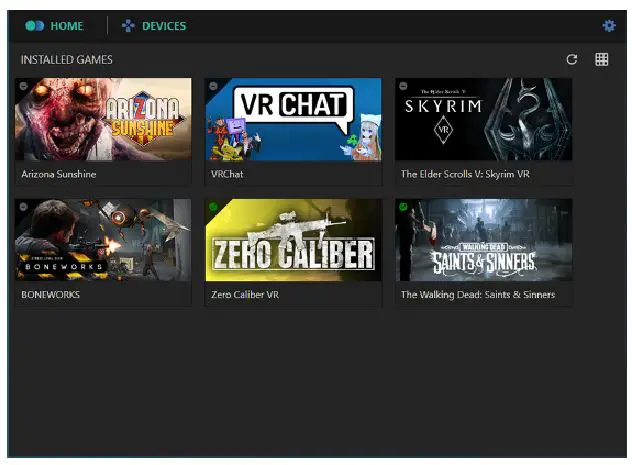The height and width of the screenshot is (465, 632).
Task: Toggle green status badge on Zero Caliber
Action: coord(214,207)
